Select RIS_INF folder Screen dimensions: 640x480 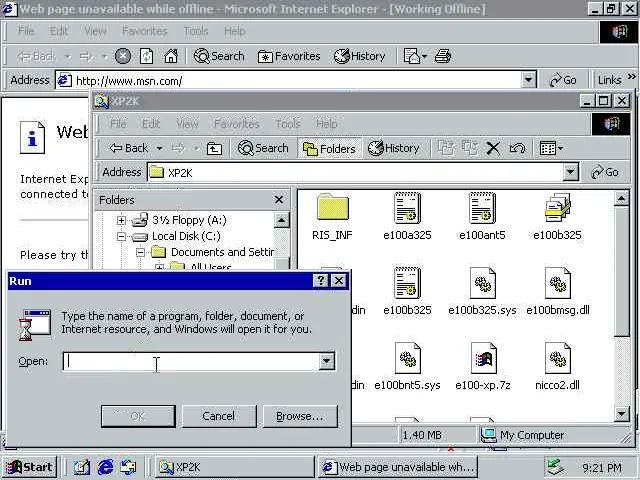[x=332, y=216]
